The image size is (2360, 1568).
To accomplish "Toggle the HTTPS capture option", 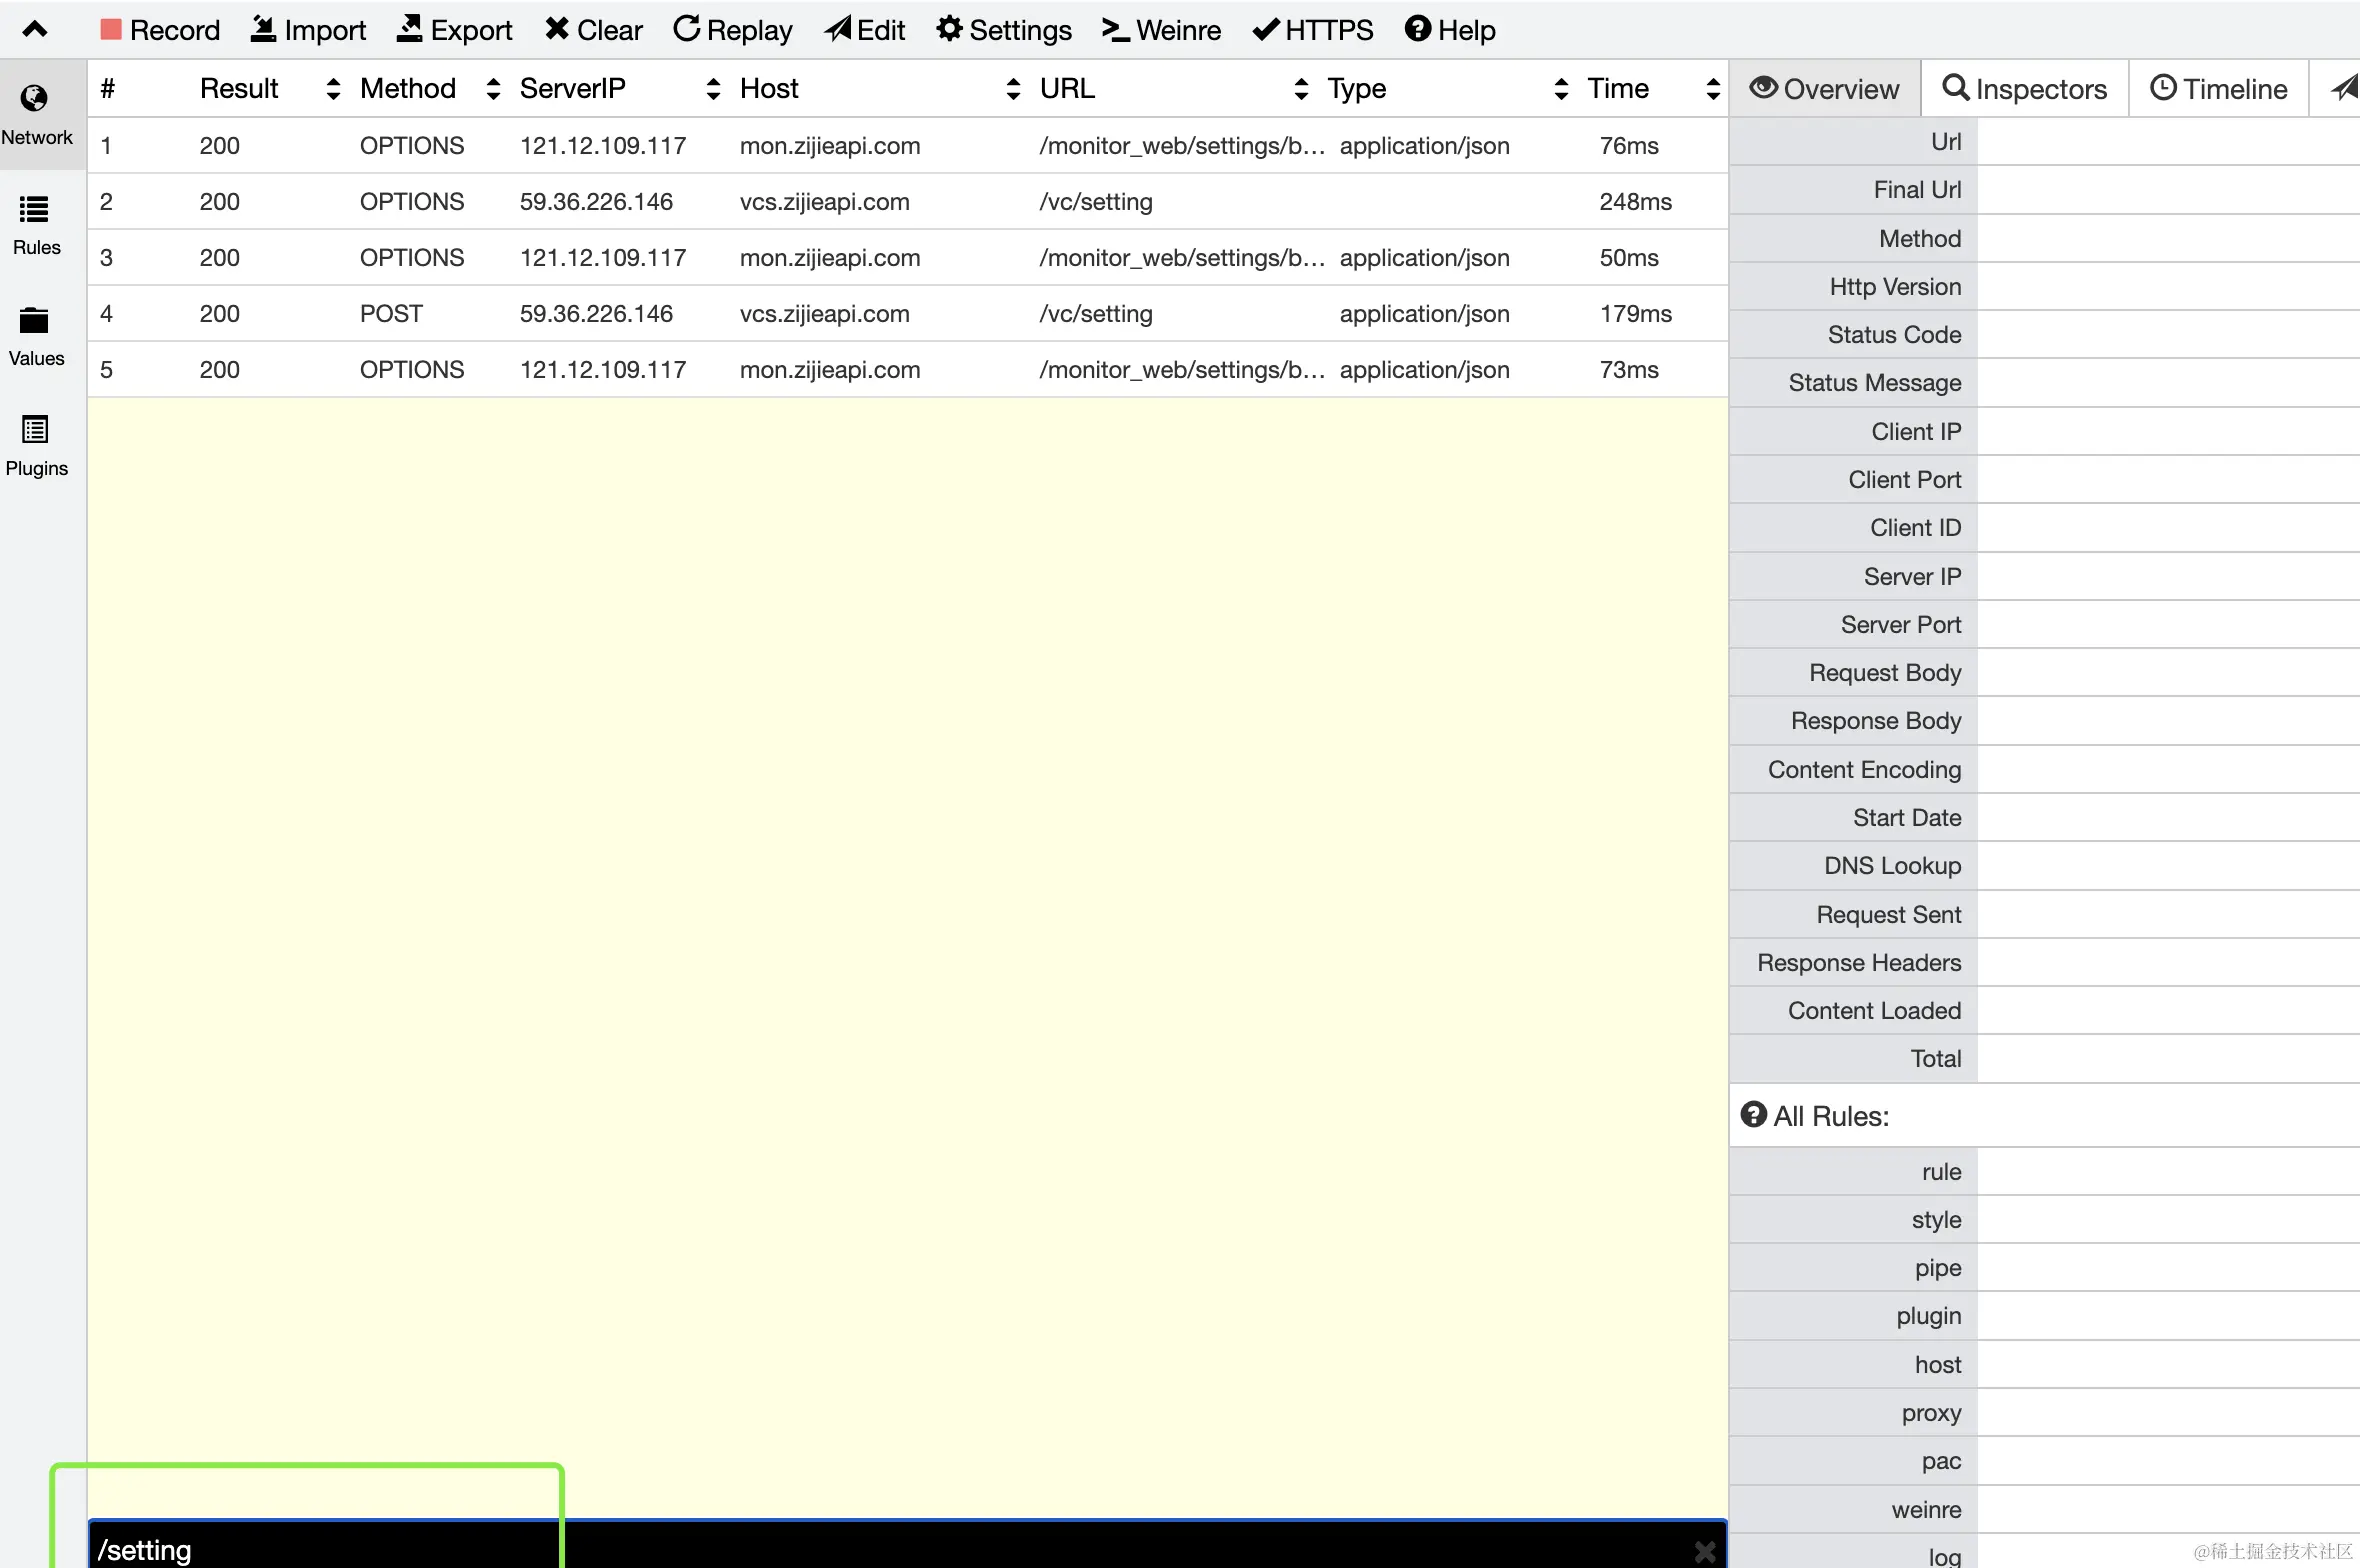I will click(1313, 30).
